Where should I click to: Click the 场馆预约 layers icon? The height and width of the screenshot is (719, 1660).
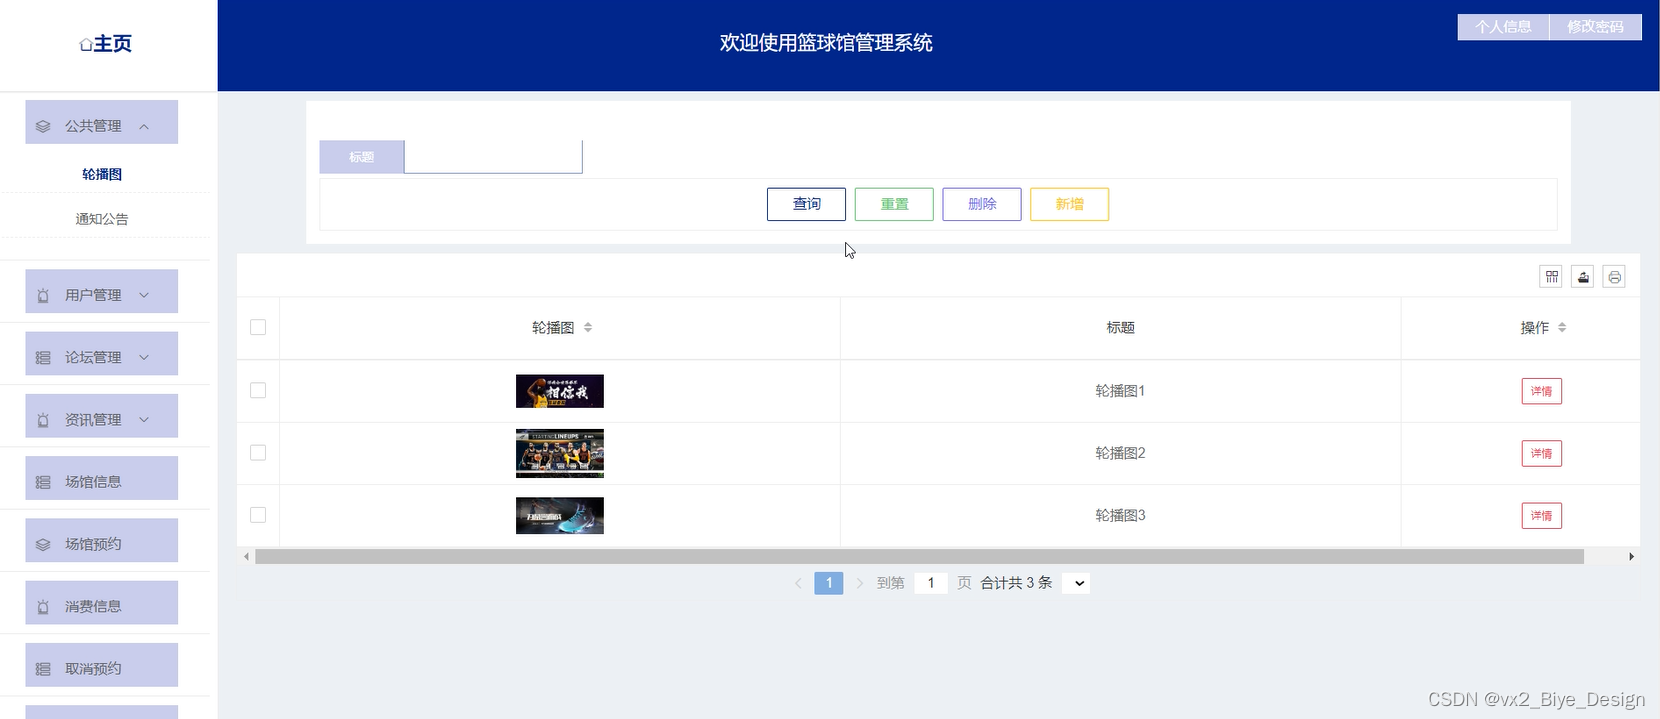point(43,545)
